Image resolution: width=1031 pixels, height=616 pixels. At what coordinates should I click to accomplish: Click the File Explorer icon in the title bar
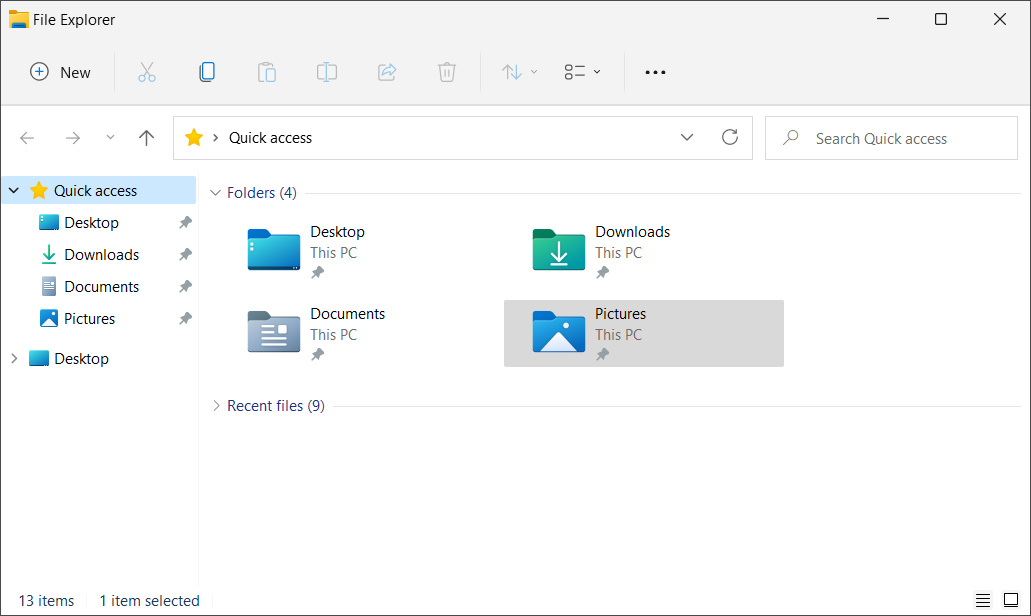[18, 20]
